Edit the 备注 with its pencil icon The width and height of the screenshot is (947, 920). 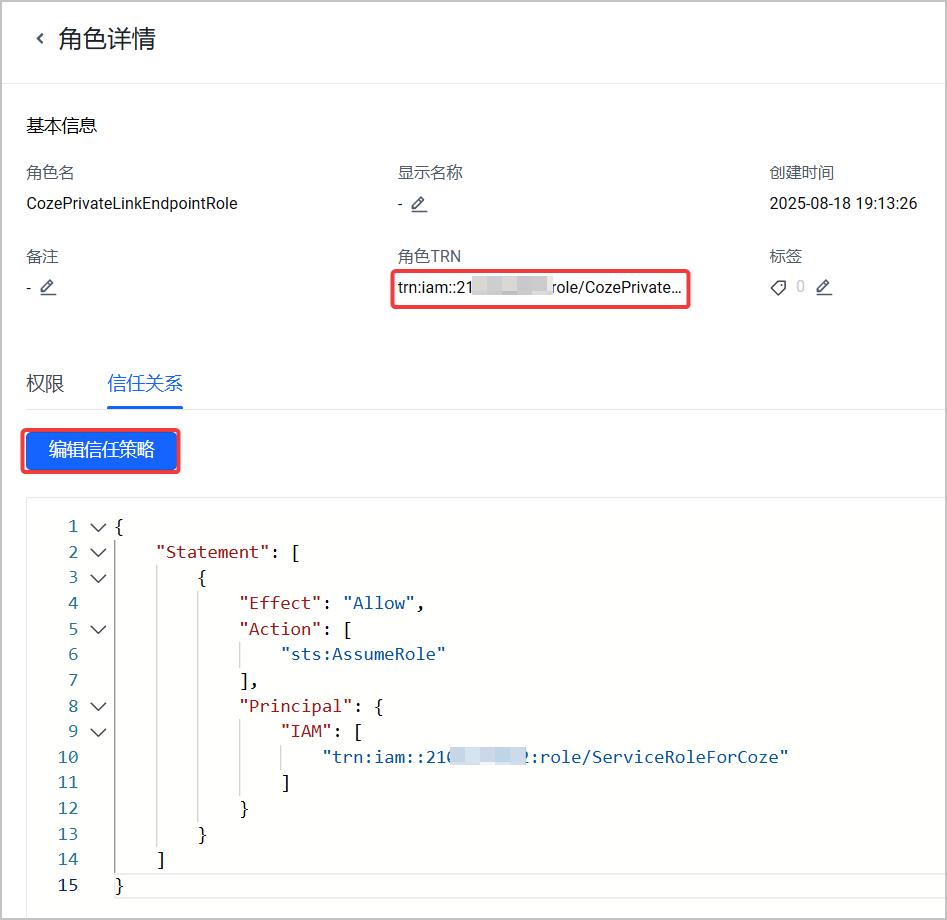coord(48,288)
